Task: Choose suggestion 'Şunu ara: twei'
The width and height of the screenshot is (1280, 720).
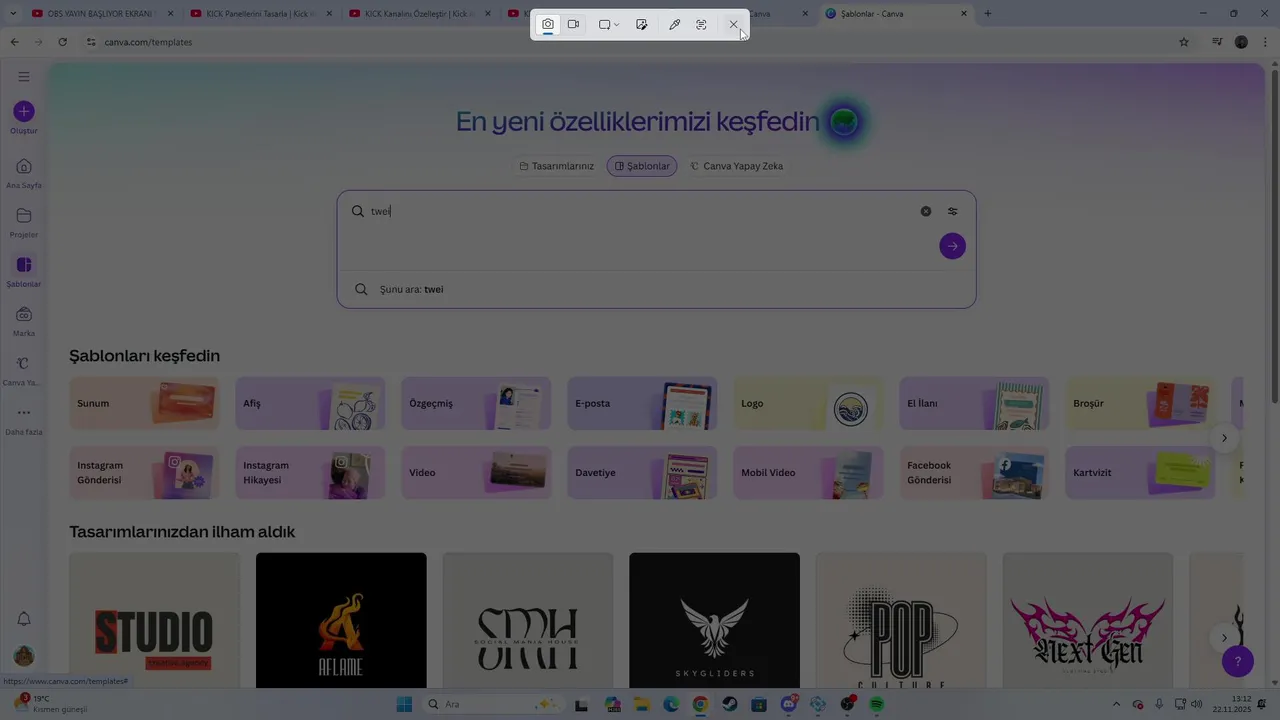Action: tap(656, 289)
